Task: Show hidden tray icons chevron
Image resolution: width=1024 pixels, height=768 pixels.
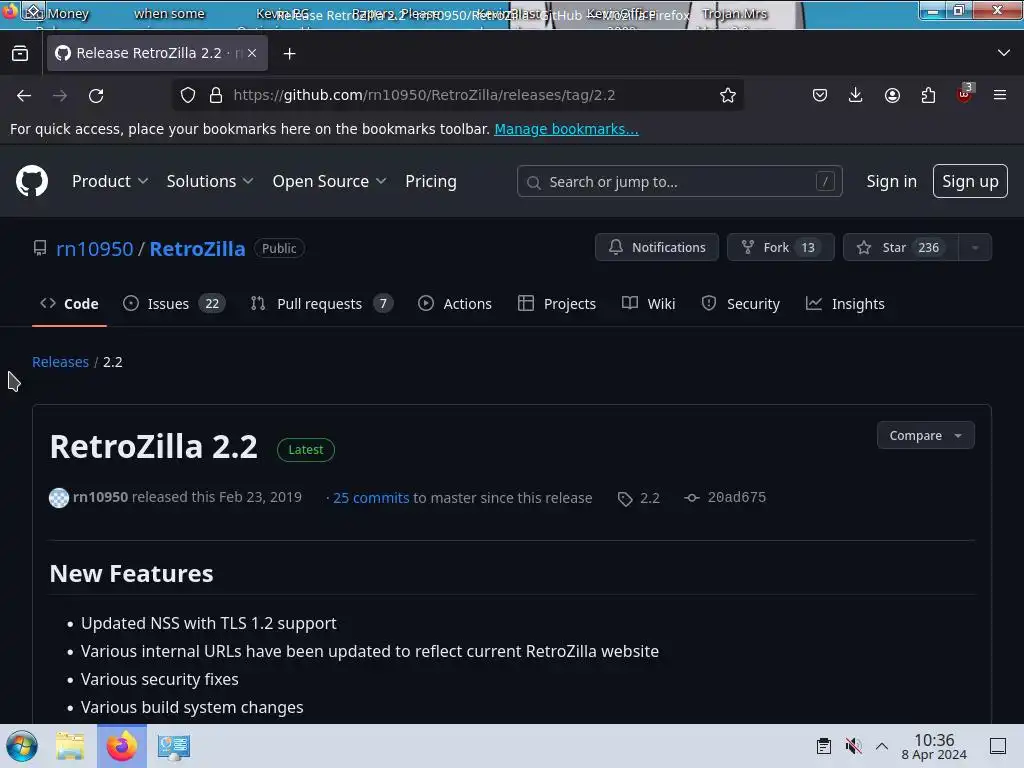Action: (882, 746)
